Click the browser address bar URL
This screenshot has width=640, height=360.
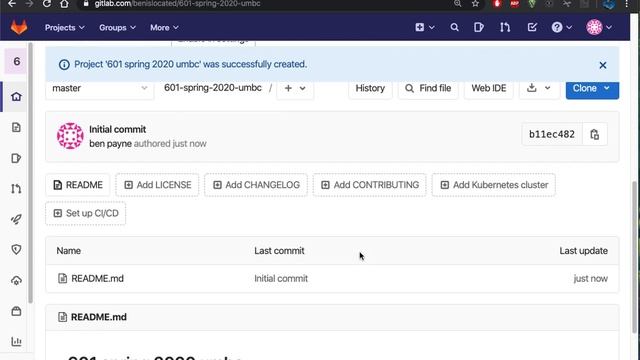[x=178, y=4]
